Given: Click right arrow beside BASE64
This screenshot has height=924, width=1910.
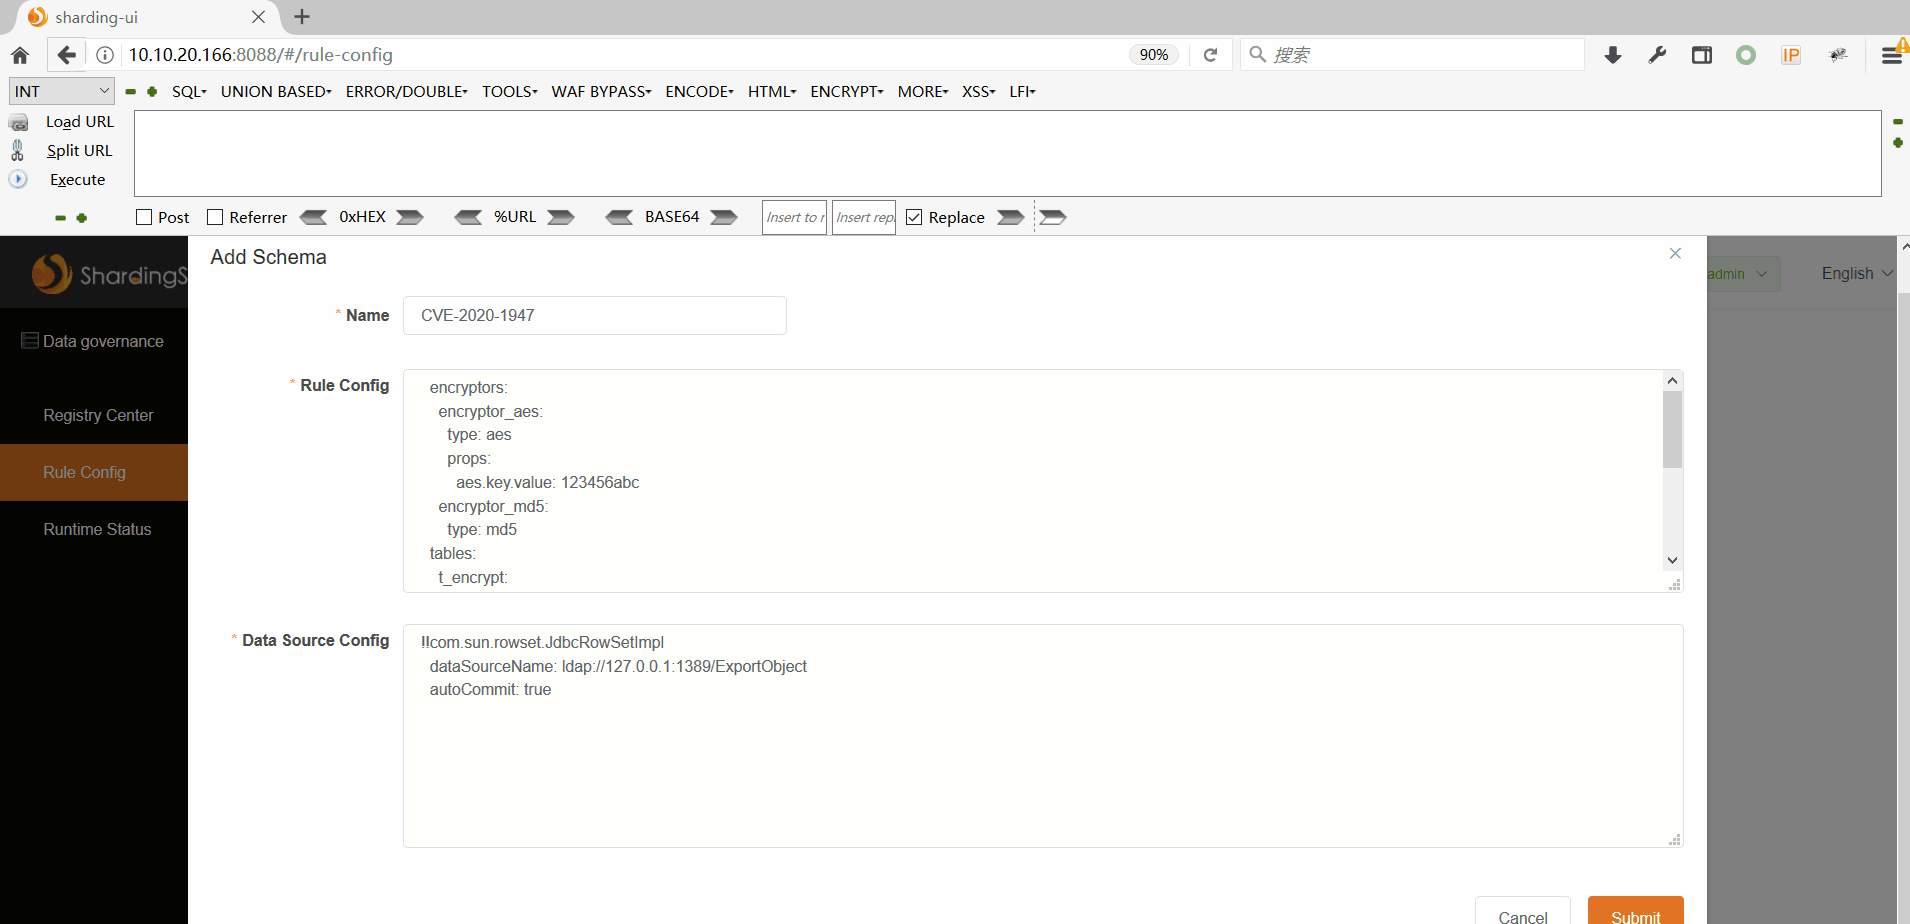Looking at the screenshot, I should click(x=724, y=217).
